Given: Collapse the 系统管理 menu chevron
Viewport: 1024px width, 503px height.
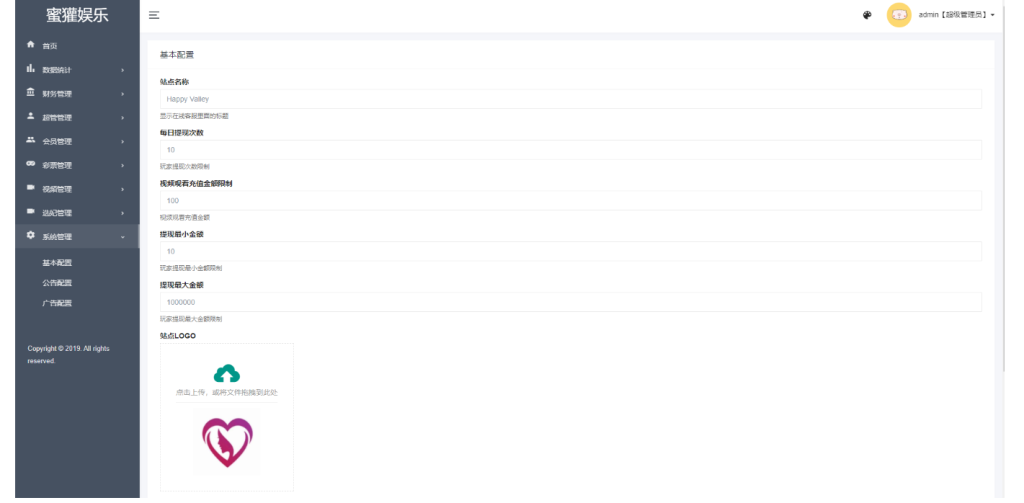Looking at the screenshot, I should point(122,237).
